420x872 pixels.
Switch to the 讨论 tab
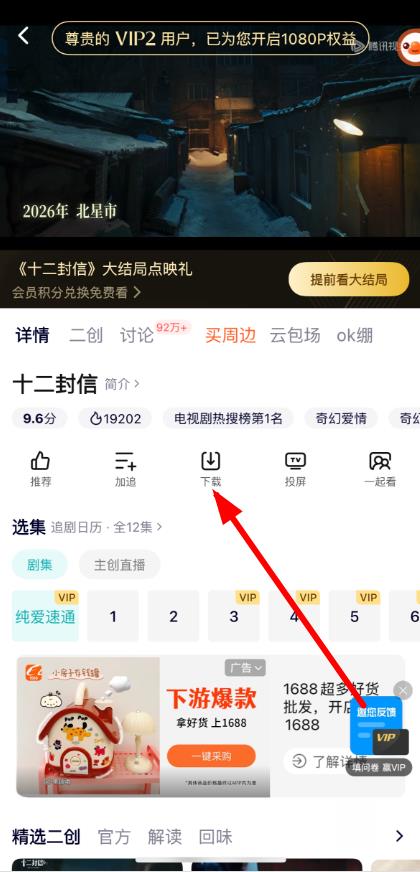pyautogui.click(x=137, y=335)
